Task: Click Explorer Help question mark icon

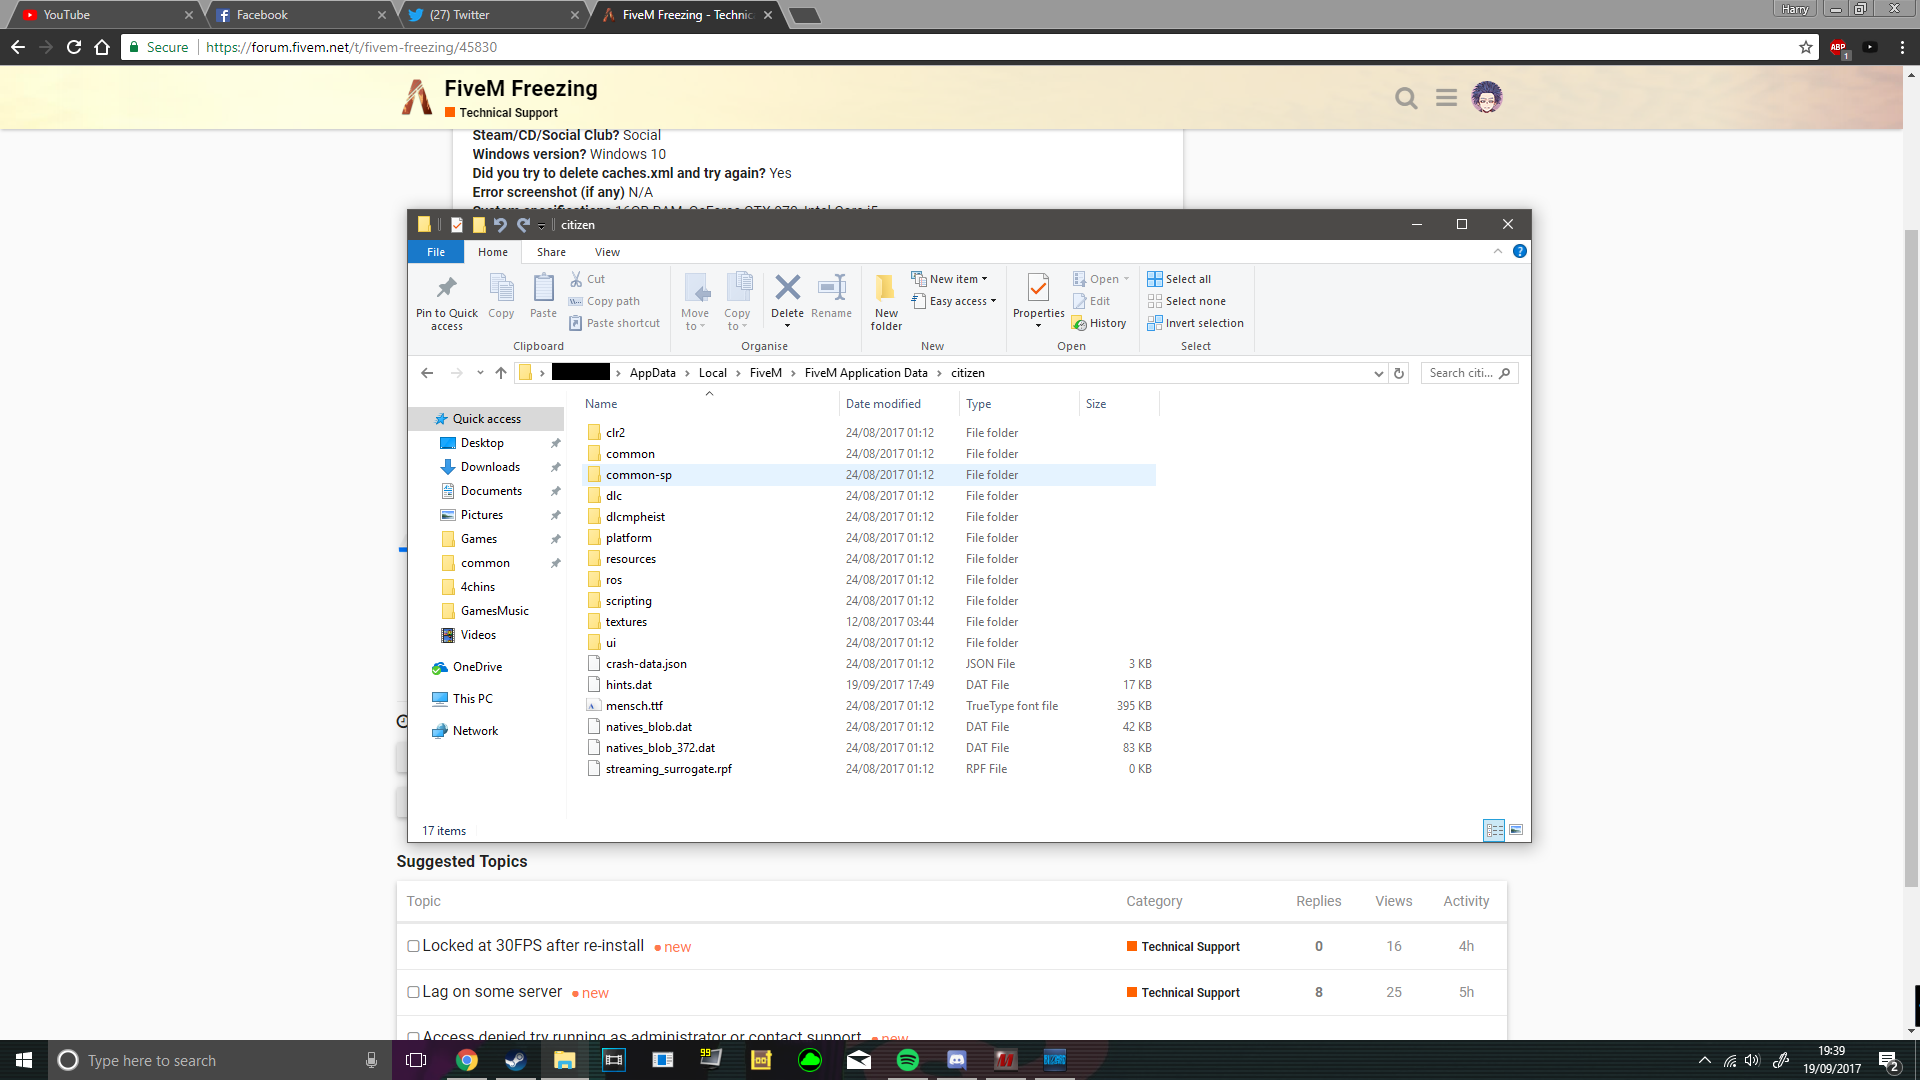Action: pyautogui.click(x=1519, y=252)
